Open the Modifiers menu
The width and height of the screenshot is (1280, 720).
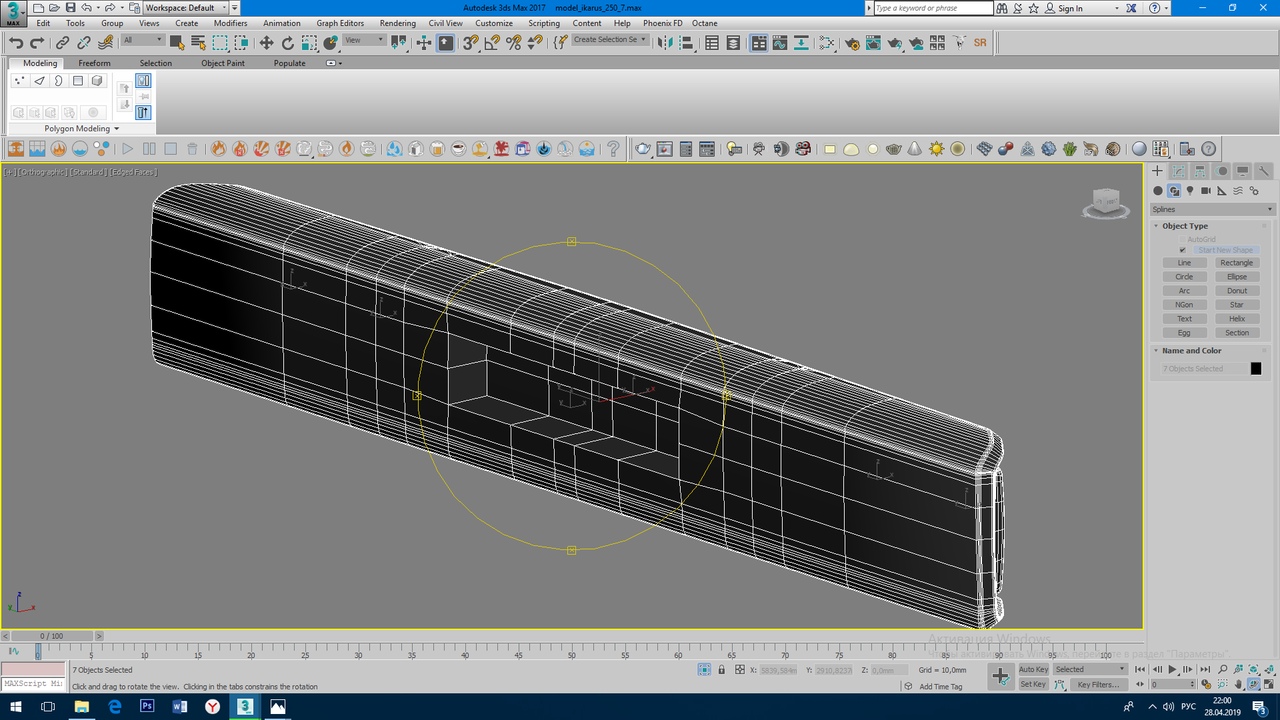click(x=230, y=23)
